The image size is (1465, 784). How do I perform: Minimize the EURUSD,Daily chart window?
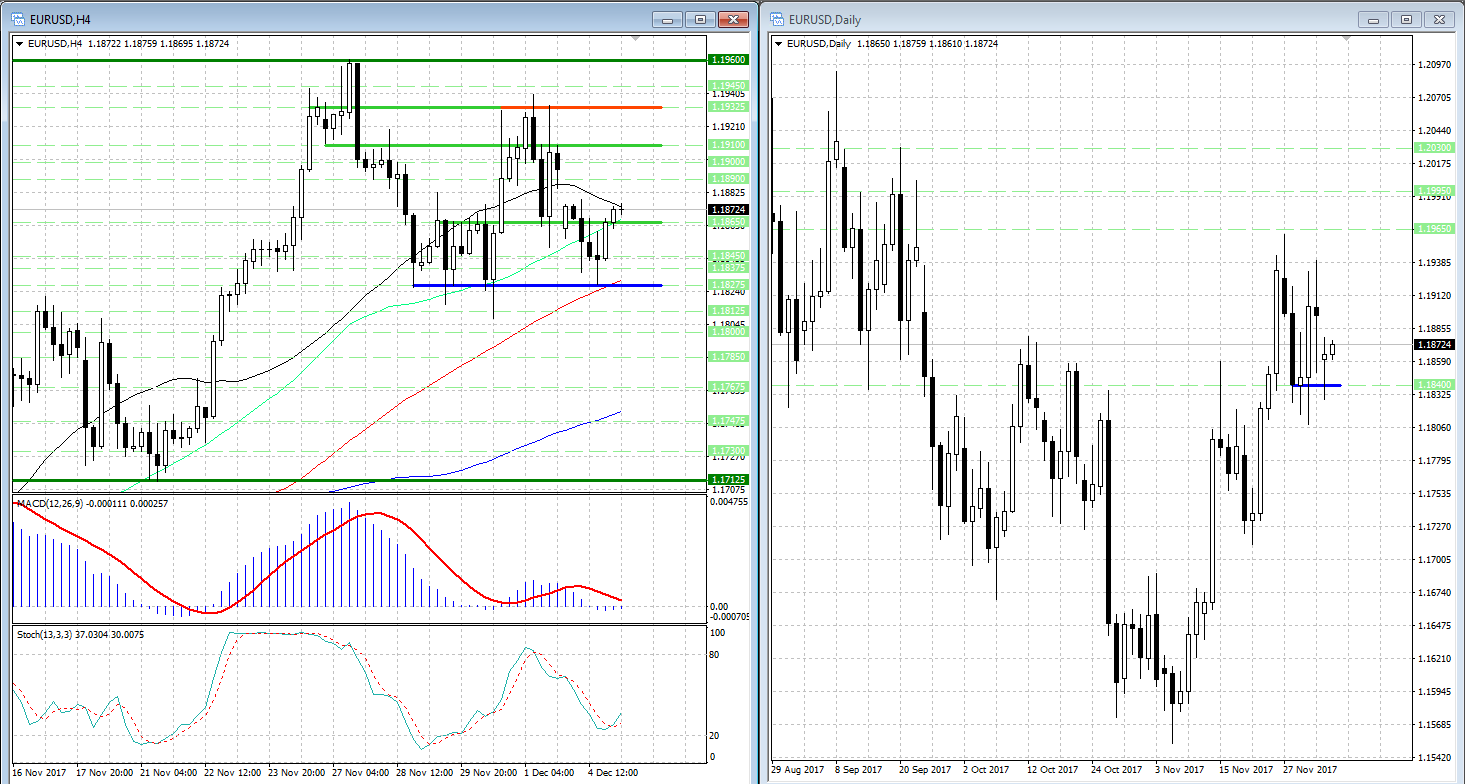(x=1375, y=19)
